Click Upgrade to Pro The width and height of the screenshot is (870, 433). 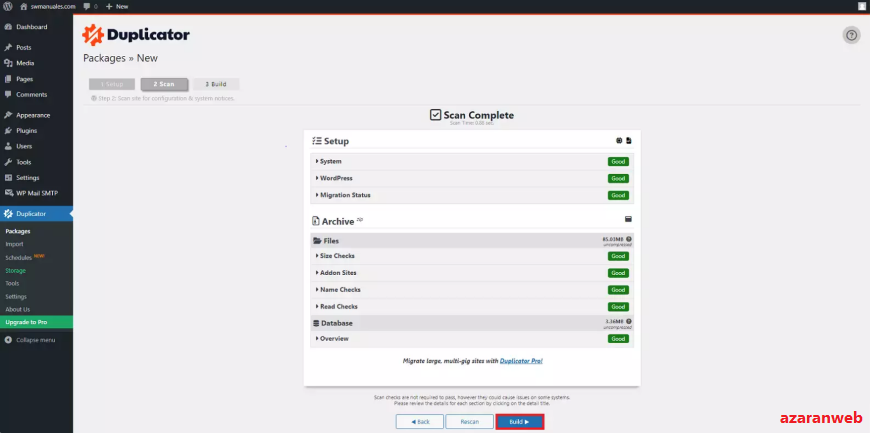36,322
